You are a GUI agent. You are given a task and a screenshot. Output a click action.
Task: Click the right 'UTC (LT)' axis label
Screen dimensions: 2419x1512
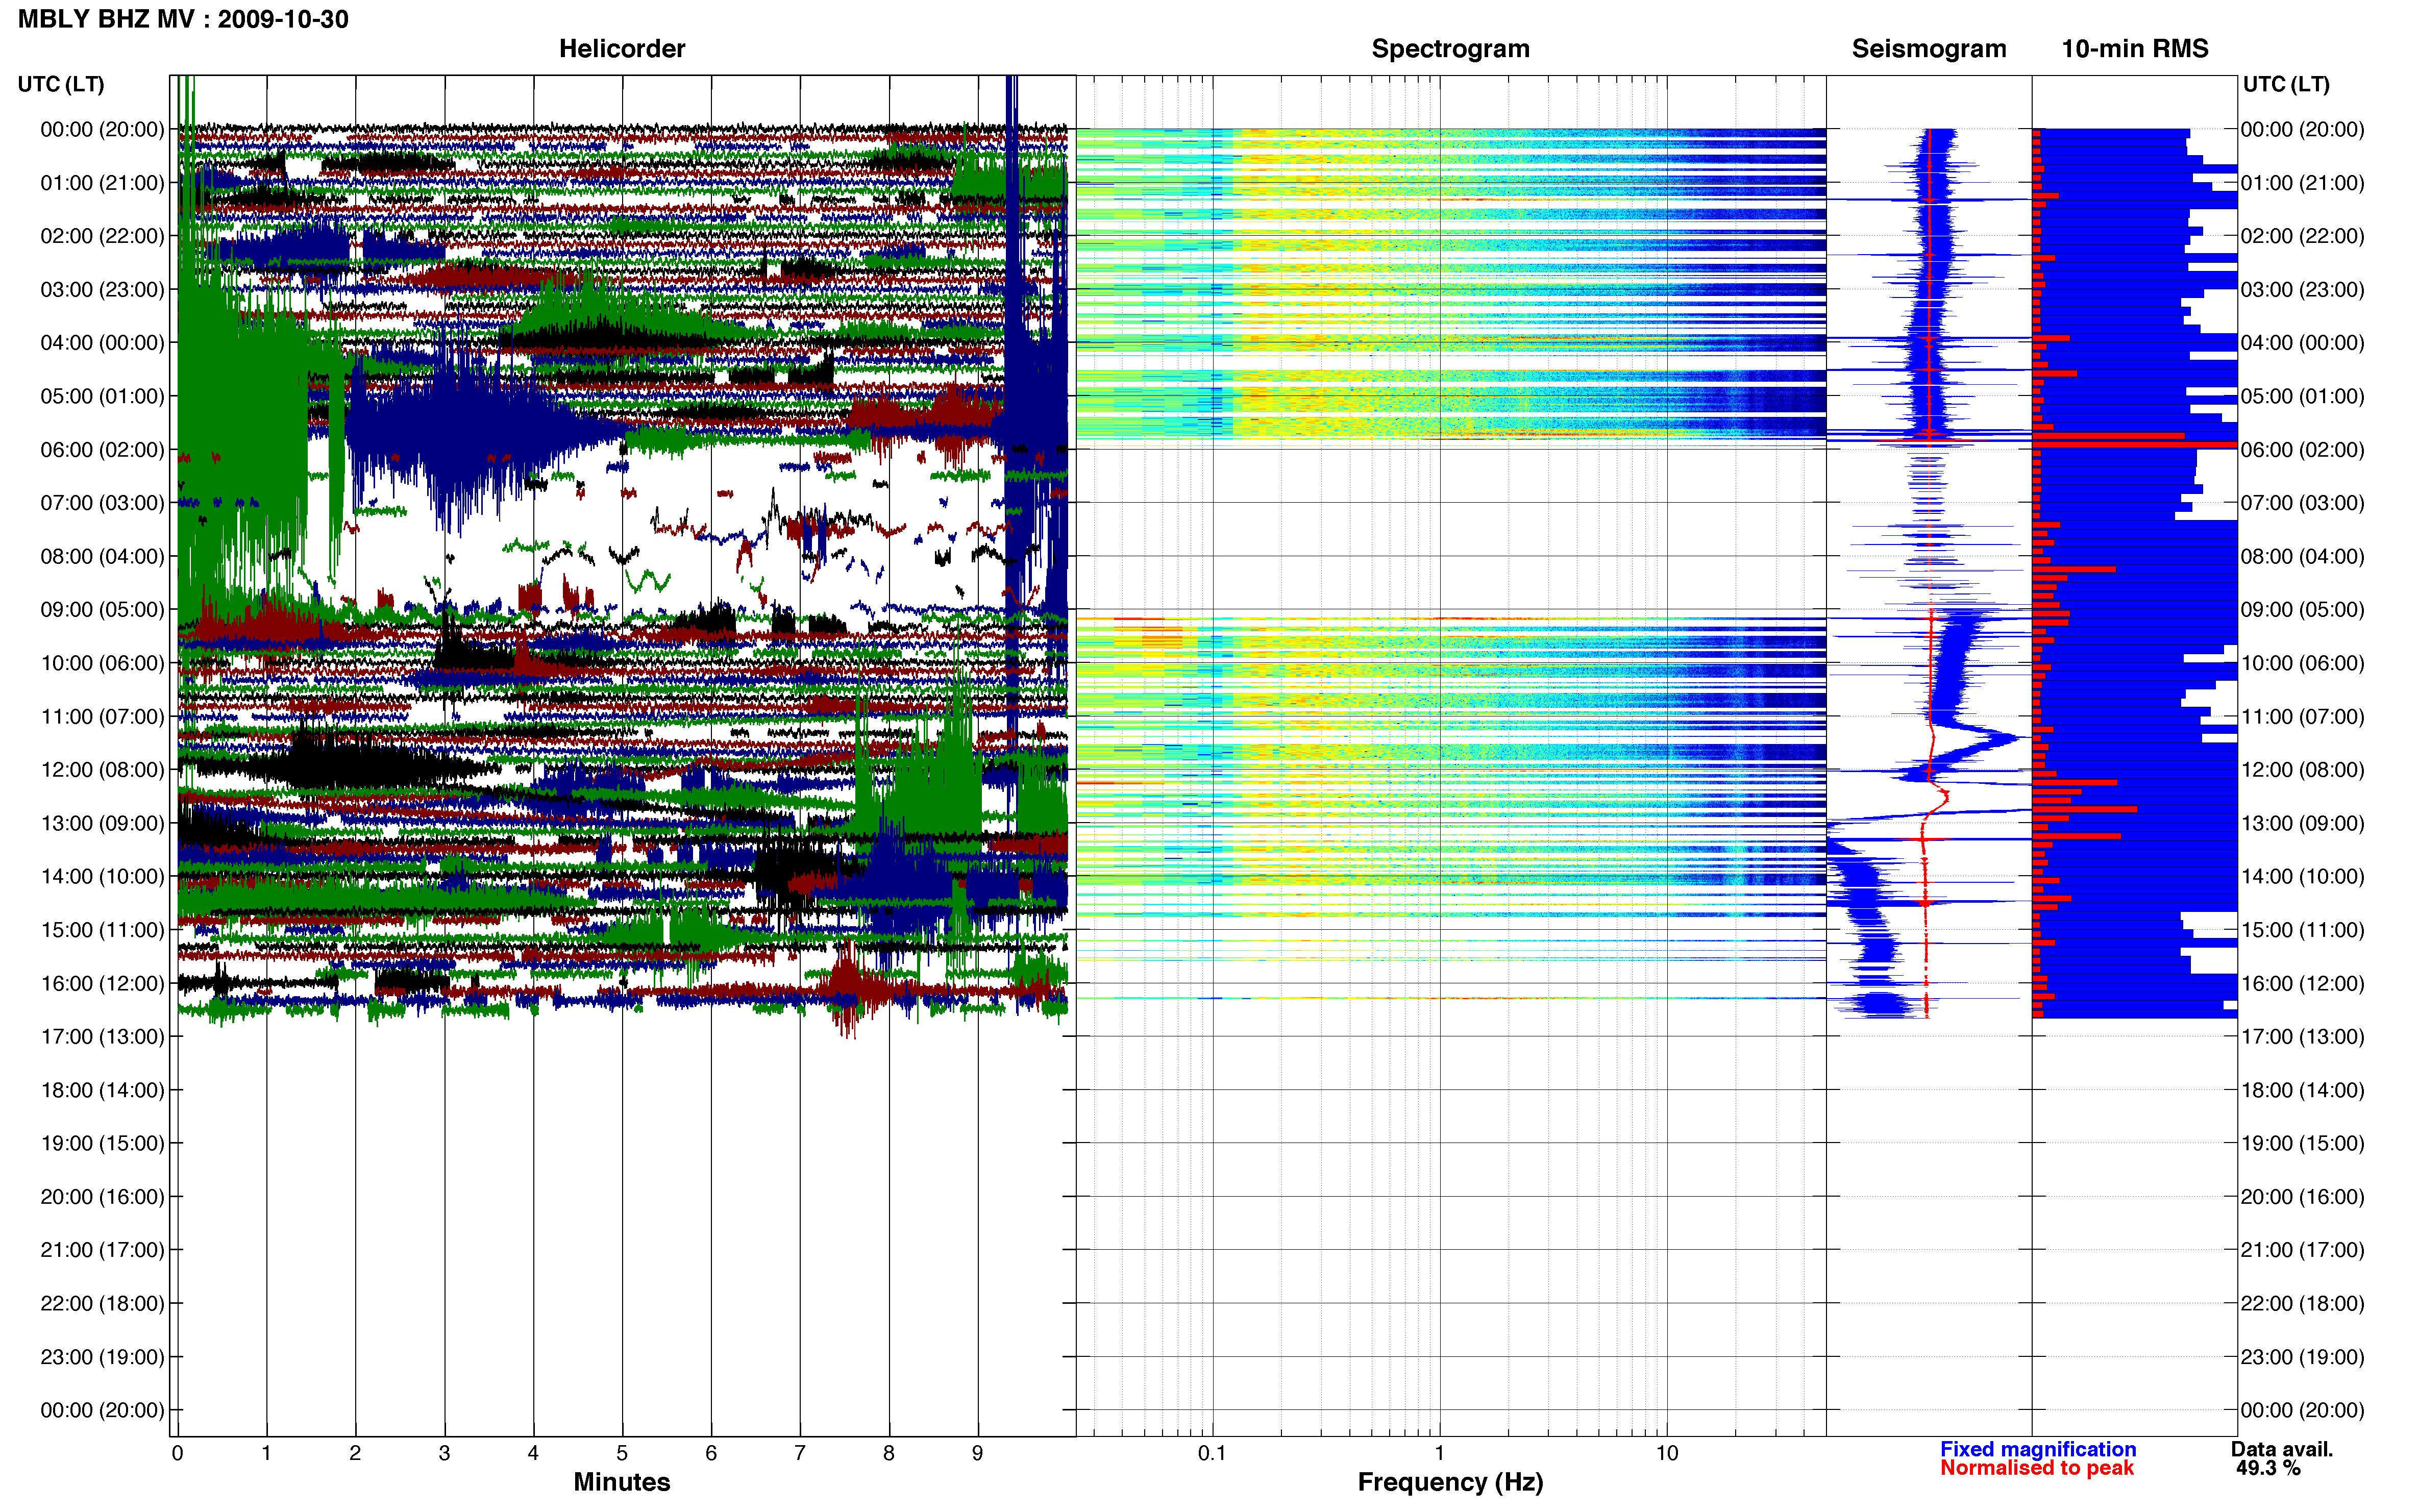2286,84
